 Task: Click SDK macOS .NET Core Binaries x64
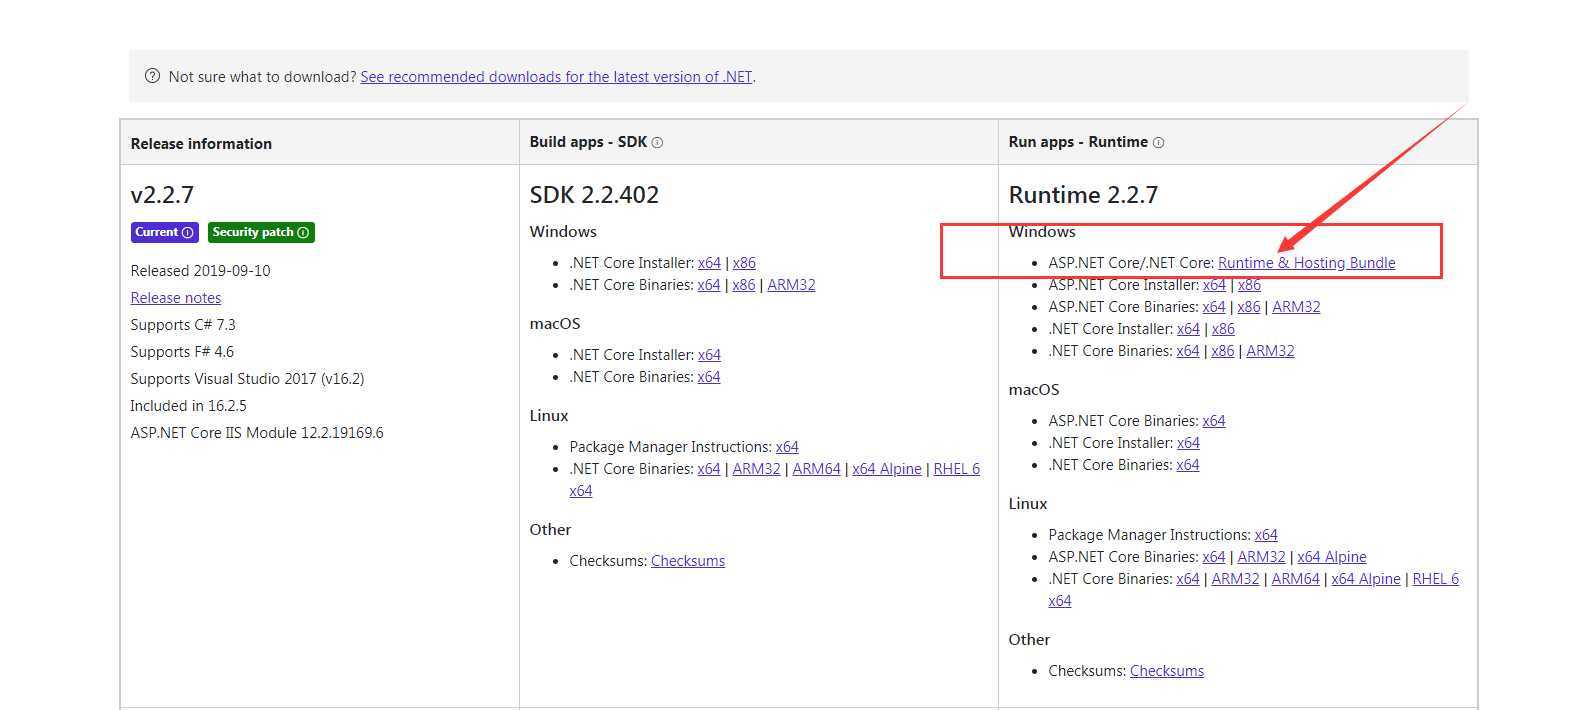709,377
